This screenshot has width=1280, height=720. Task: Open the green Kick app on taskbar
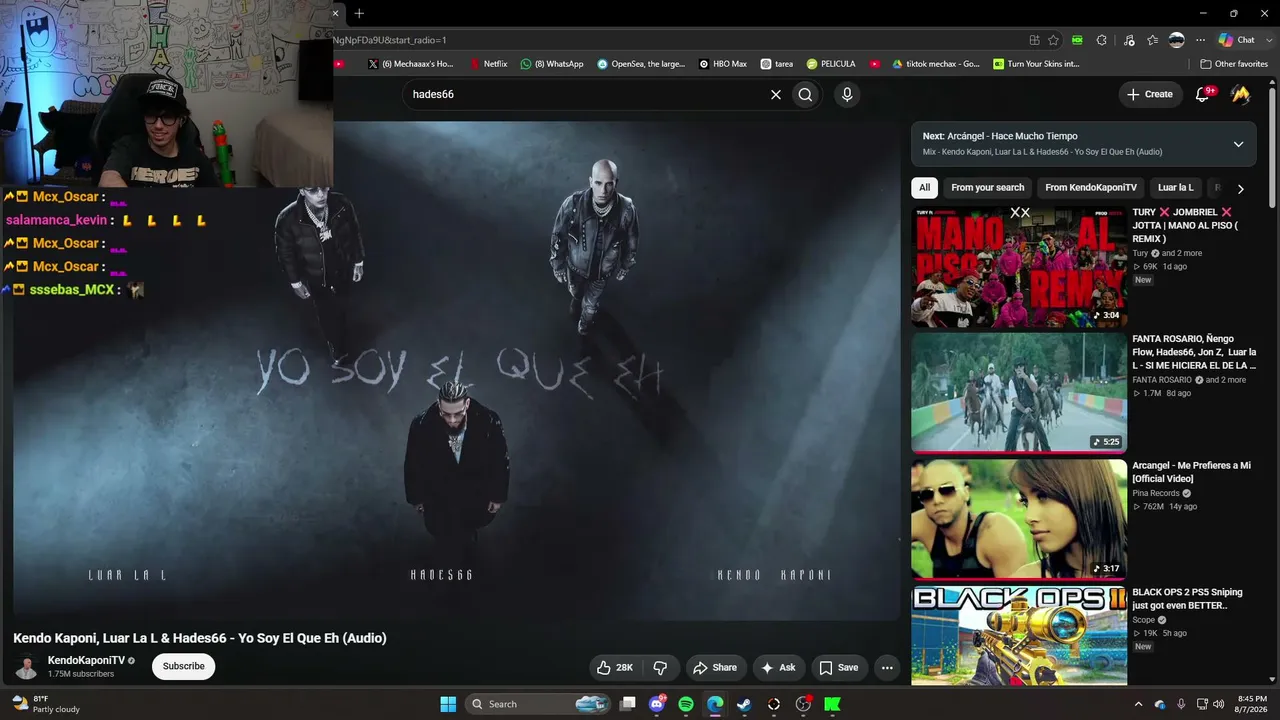click(832, 704)
